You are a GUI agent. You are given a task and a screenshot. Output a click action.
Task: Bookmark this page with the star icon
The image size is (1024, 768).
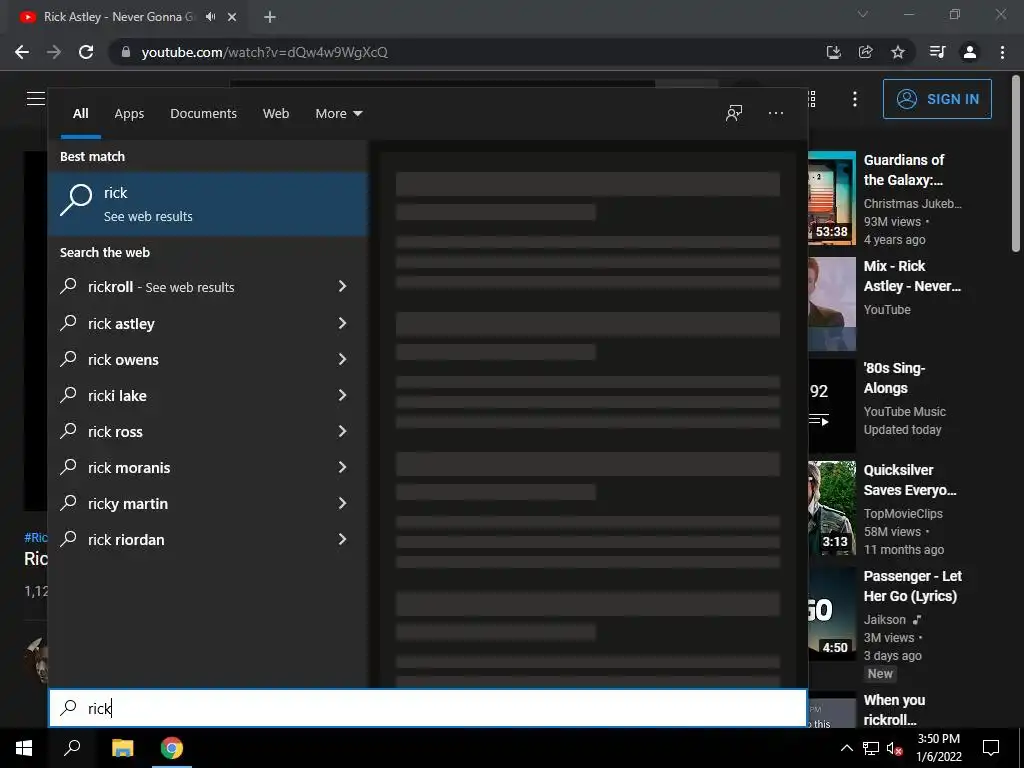(898, 52)
